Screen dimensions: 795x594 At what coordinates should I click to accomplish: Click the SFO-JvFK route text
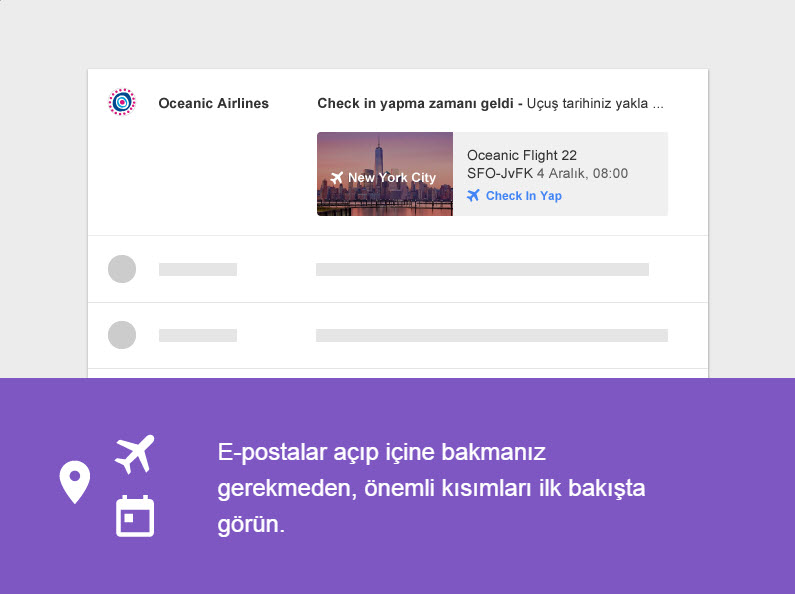(499, 173)
